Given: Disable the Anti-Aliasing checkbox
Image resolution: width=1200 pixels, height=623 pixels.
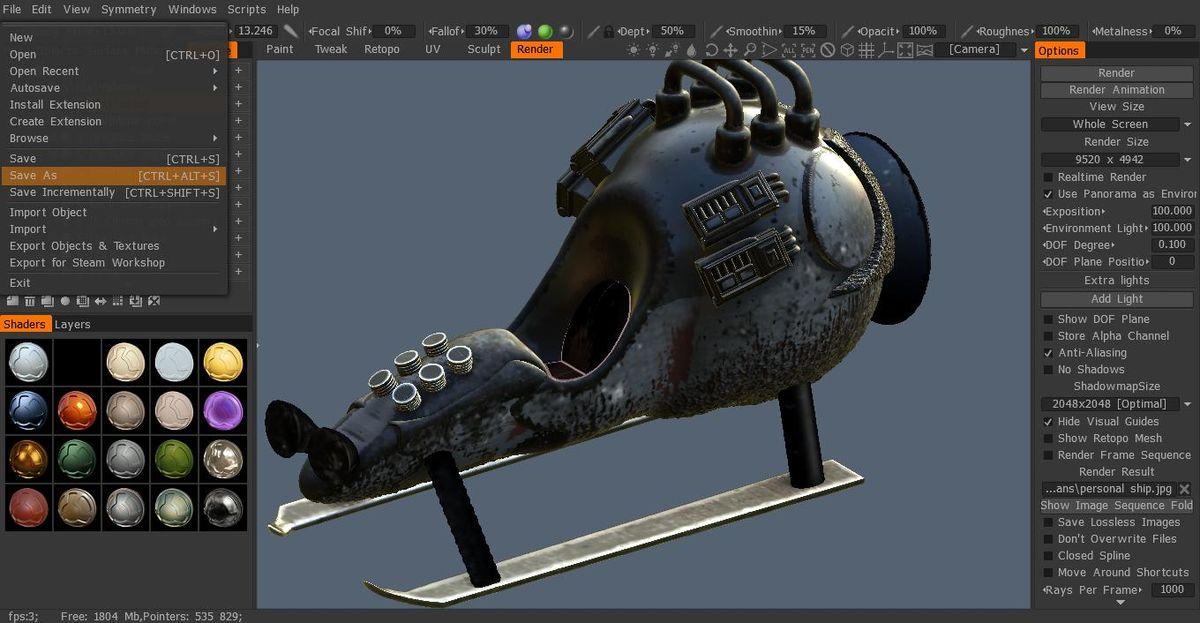Looking at the screenshot, I should (1048, 353).
